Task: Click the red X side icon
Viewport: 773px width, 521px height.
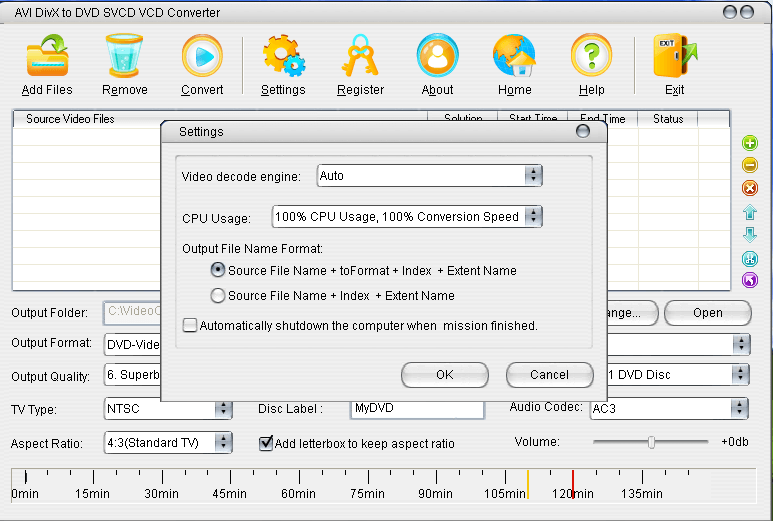Action: [x=750, y=188]
